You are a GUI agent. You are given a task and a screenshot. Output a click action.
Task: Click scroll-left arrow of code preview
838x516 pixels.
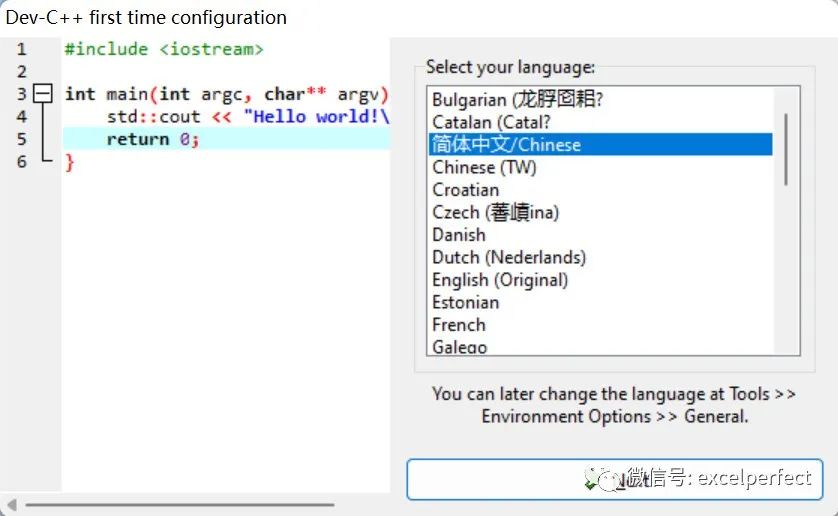11,504
